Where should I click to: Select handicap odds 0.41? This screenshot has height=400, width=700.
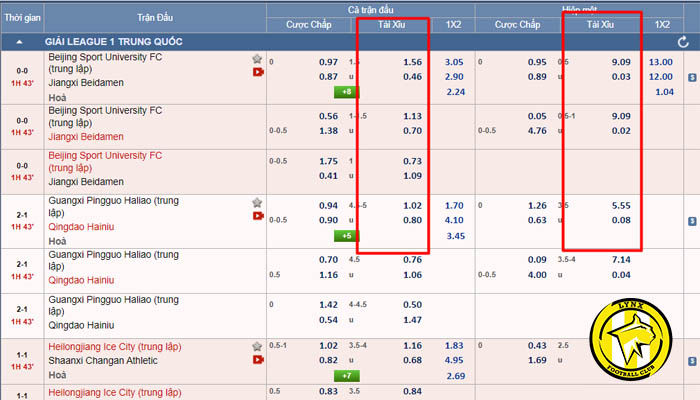(x=328, y=176)
